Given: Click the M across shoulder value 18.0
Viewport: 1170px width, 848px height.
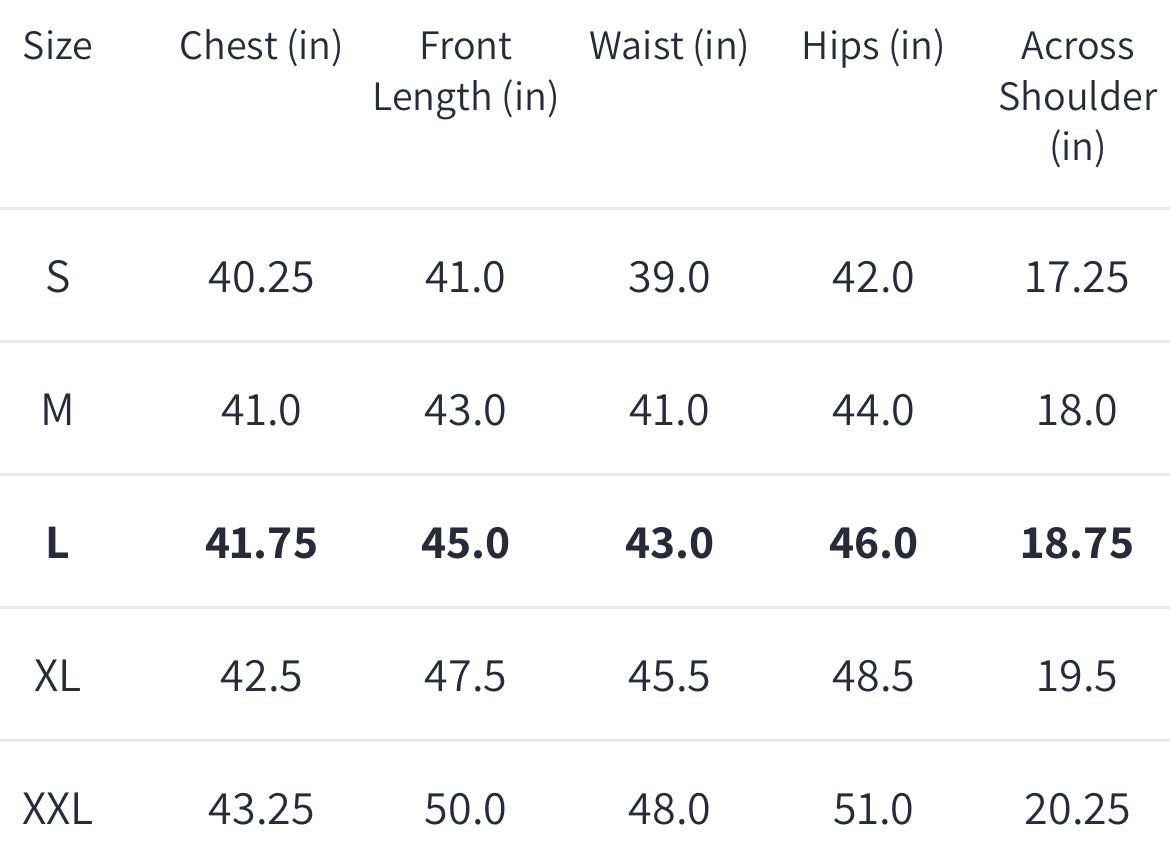Looking at the screenshot, I should [1077, 410].
